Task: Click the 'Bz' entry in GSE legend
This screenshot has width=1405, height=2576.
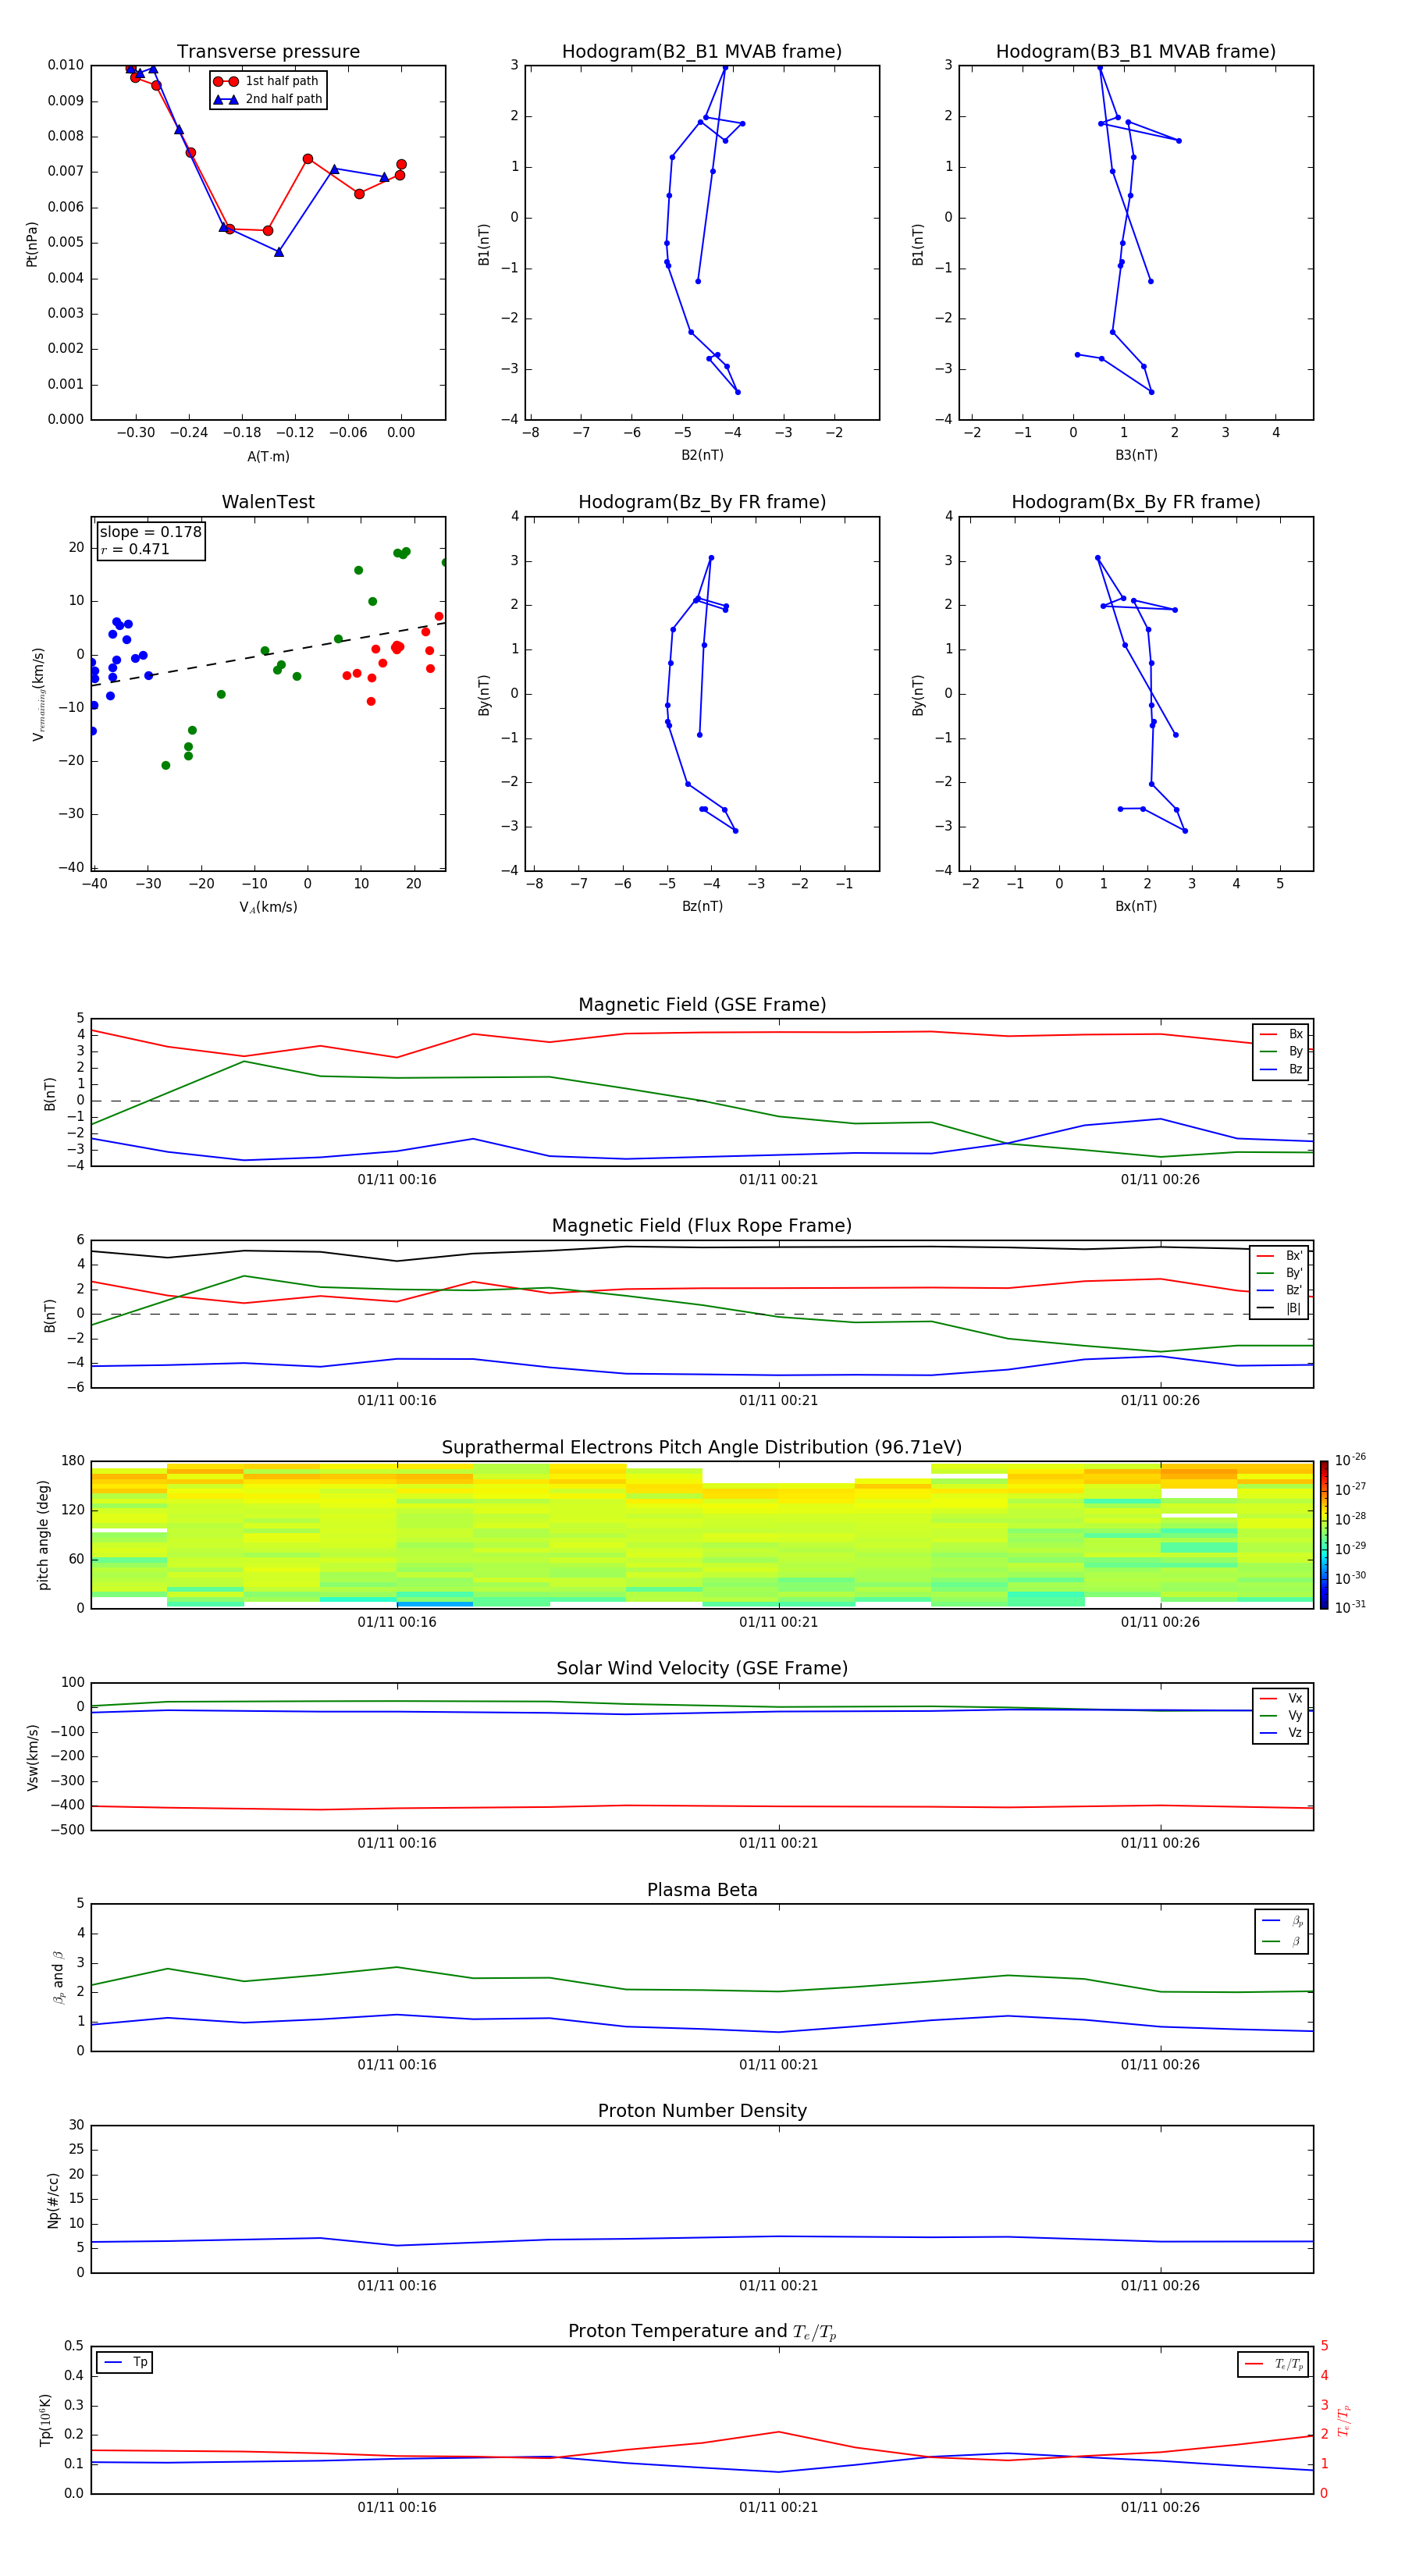Action: pyautogui.click(x=1282, y=1069)
